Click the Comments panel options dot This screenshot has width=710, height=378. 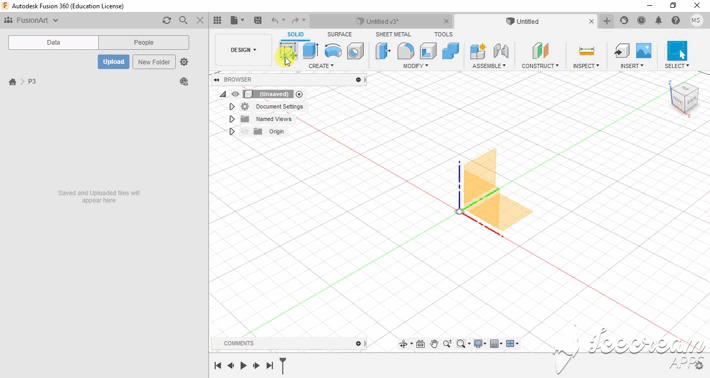pyautogui.click(x=358, y=344)
